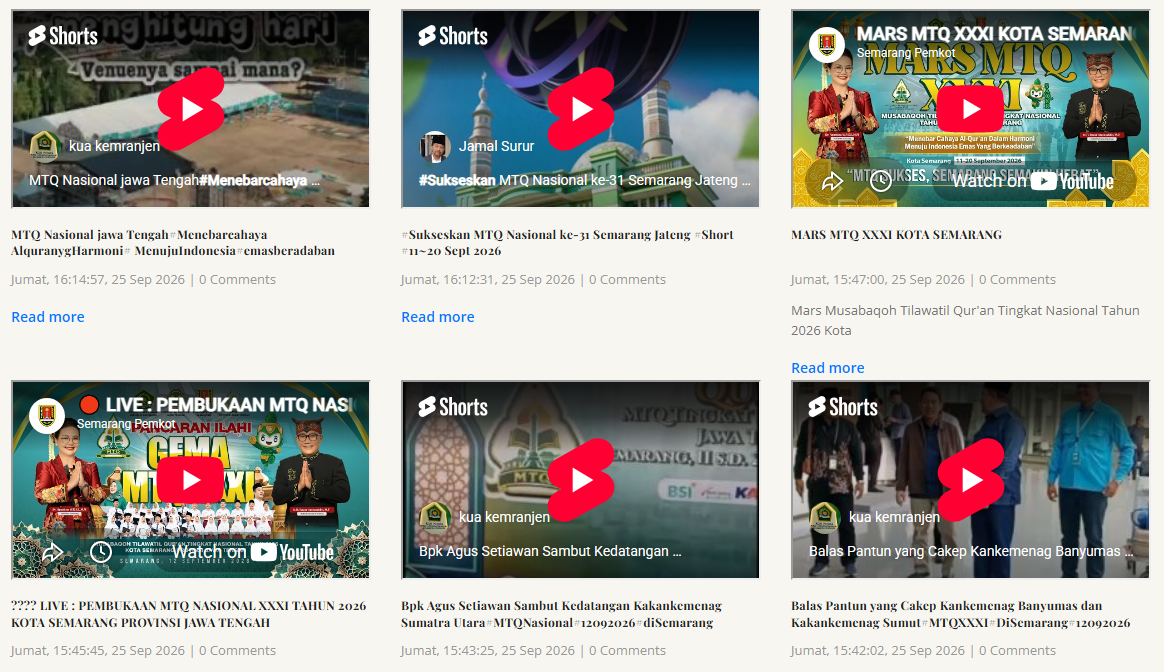View comments on the 15:47:00 post
1164x672 pixels.
(1017, 279)
